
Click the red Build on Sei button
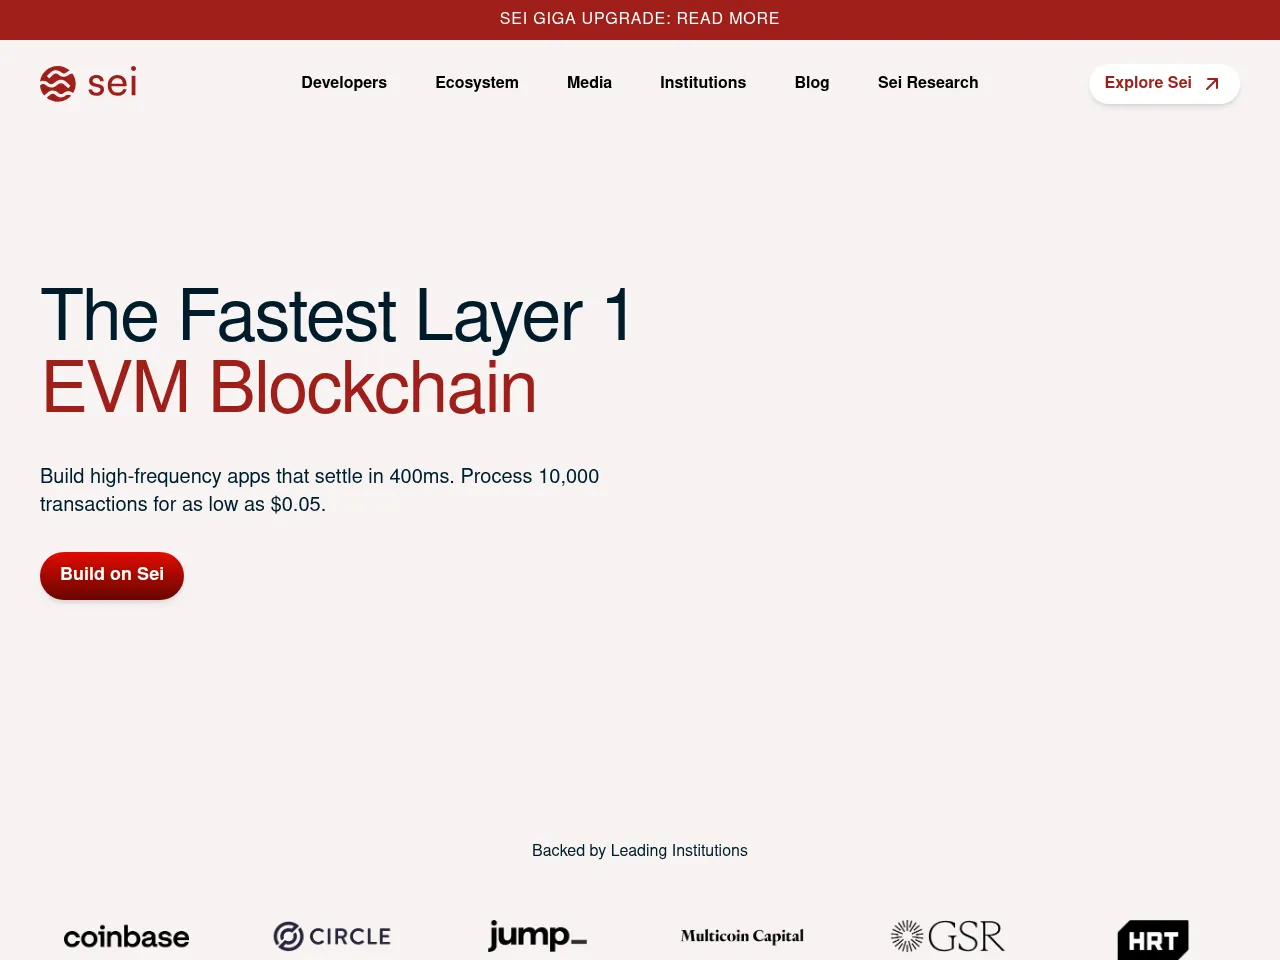pos(112,575)
